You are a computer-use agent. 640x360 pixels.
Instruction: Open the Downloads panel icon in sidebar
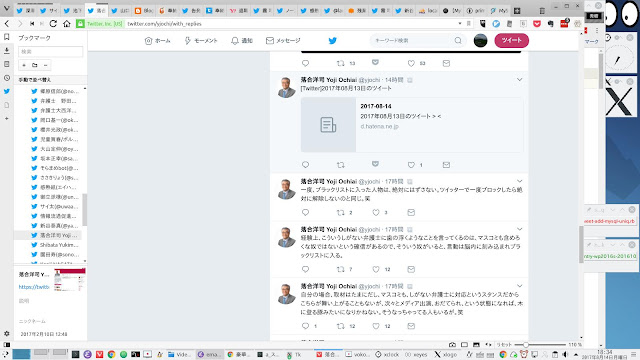click(x=7, y=51)
